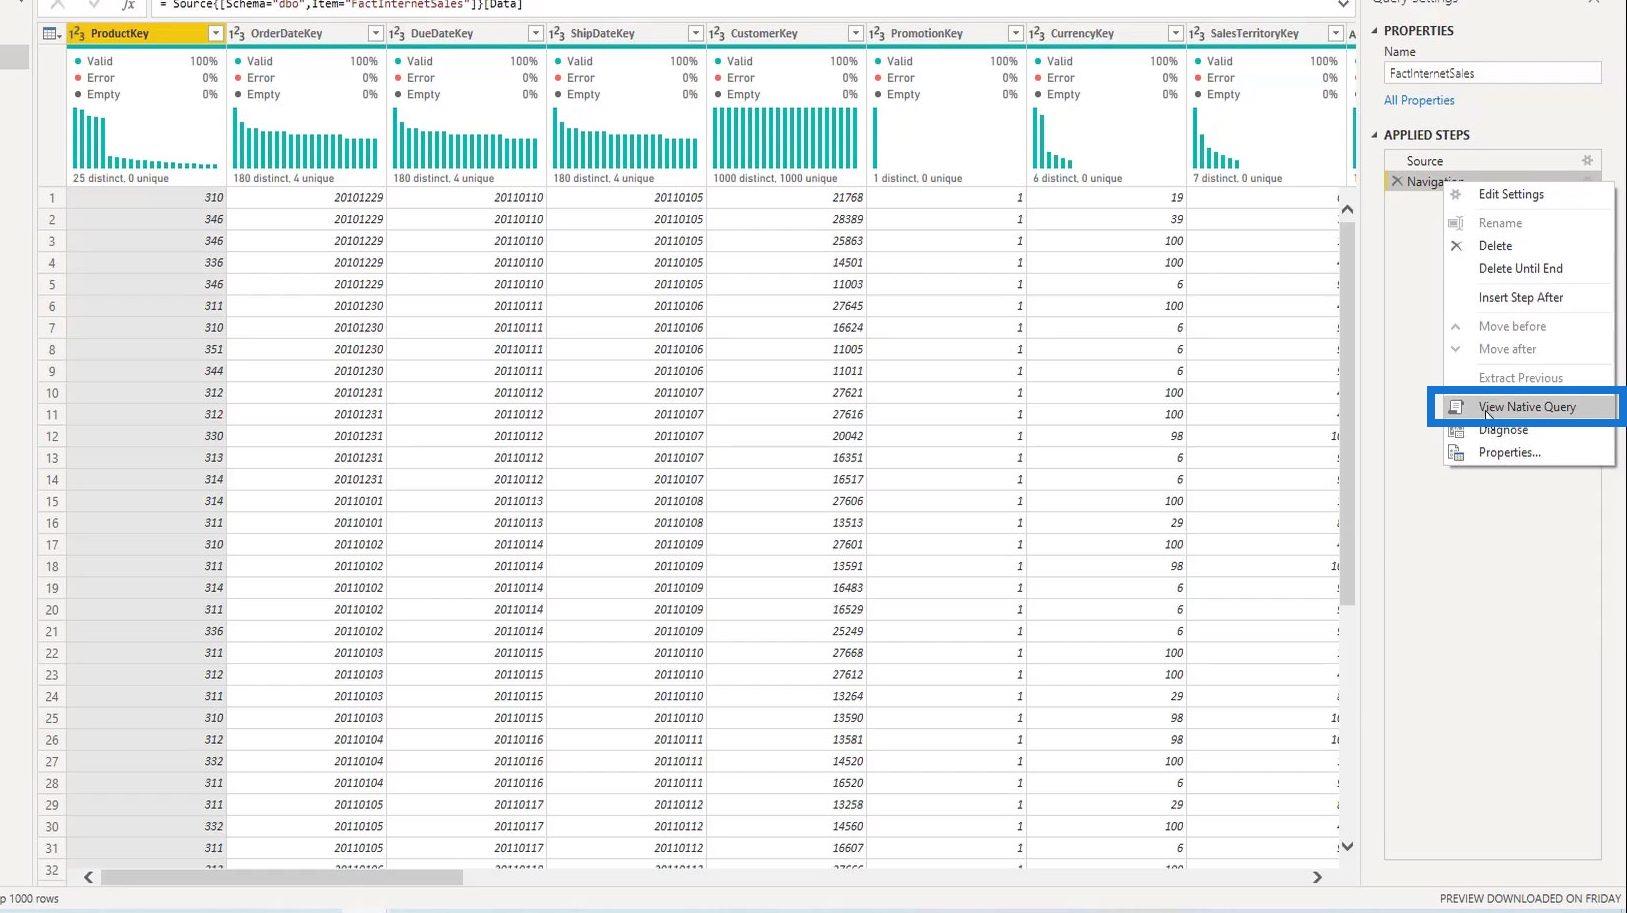Move grid right with horizontal scroll arrow
The image size is (1627, 913).
tap(1317, 877)
